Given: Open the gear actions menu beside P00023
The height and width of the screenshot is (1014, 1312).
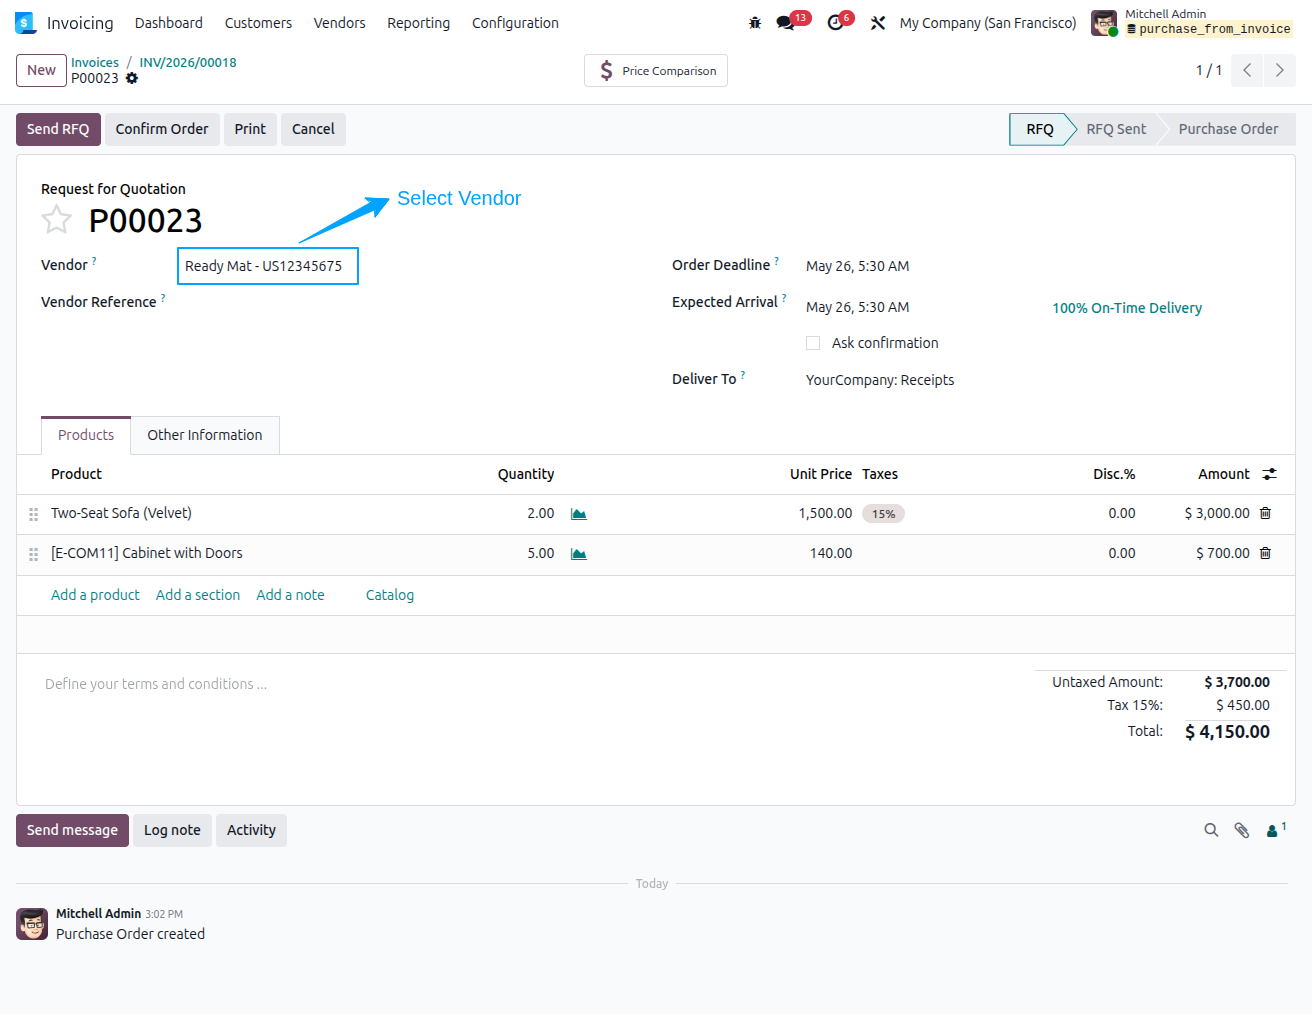Looking at the screenshot, I should (132, 78).
